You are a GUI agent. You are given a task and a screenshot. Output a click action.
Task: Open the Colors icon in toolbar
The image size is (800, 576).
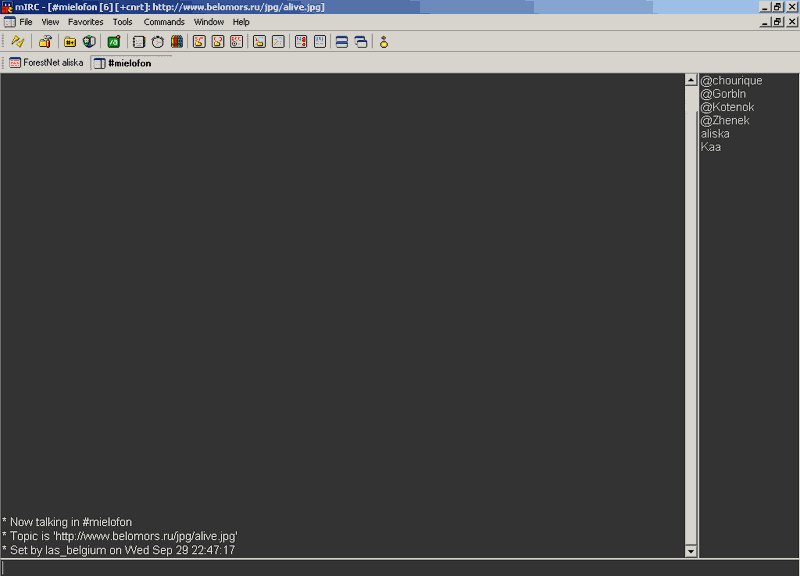(177, 42)
